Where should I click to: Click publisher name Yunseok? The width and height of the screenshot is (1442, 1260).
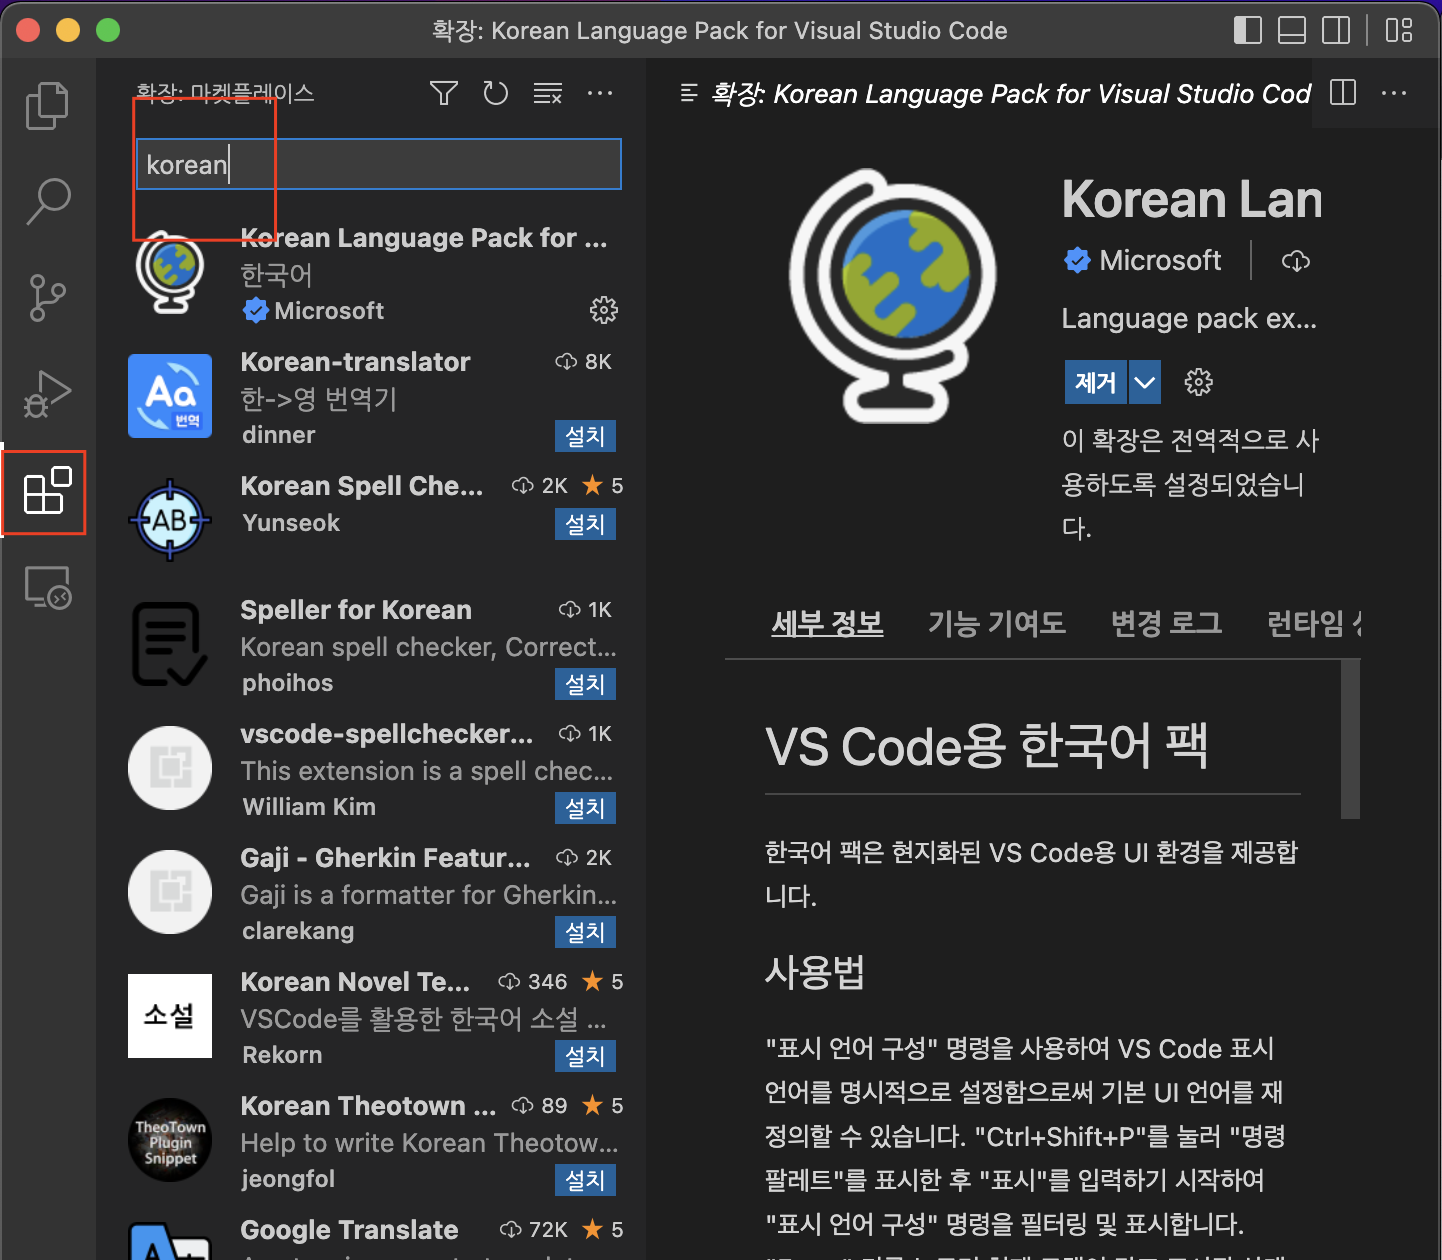pos(291,523)
